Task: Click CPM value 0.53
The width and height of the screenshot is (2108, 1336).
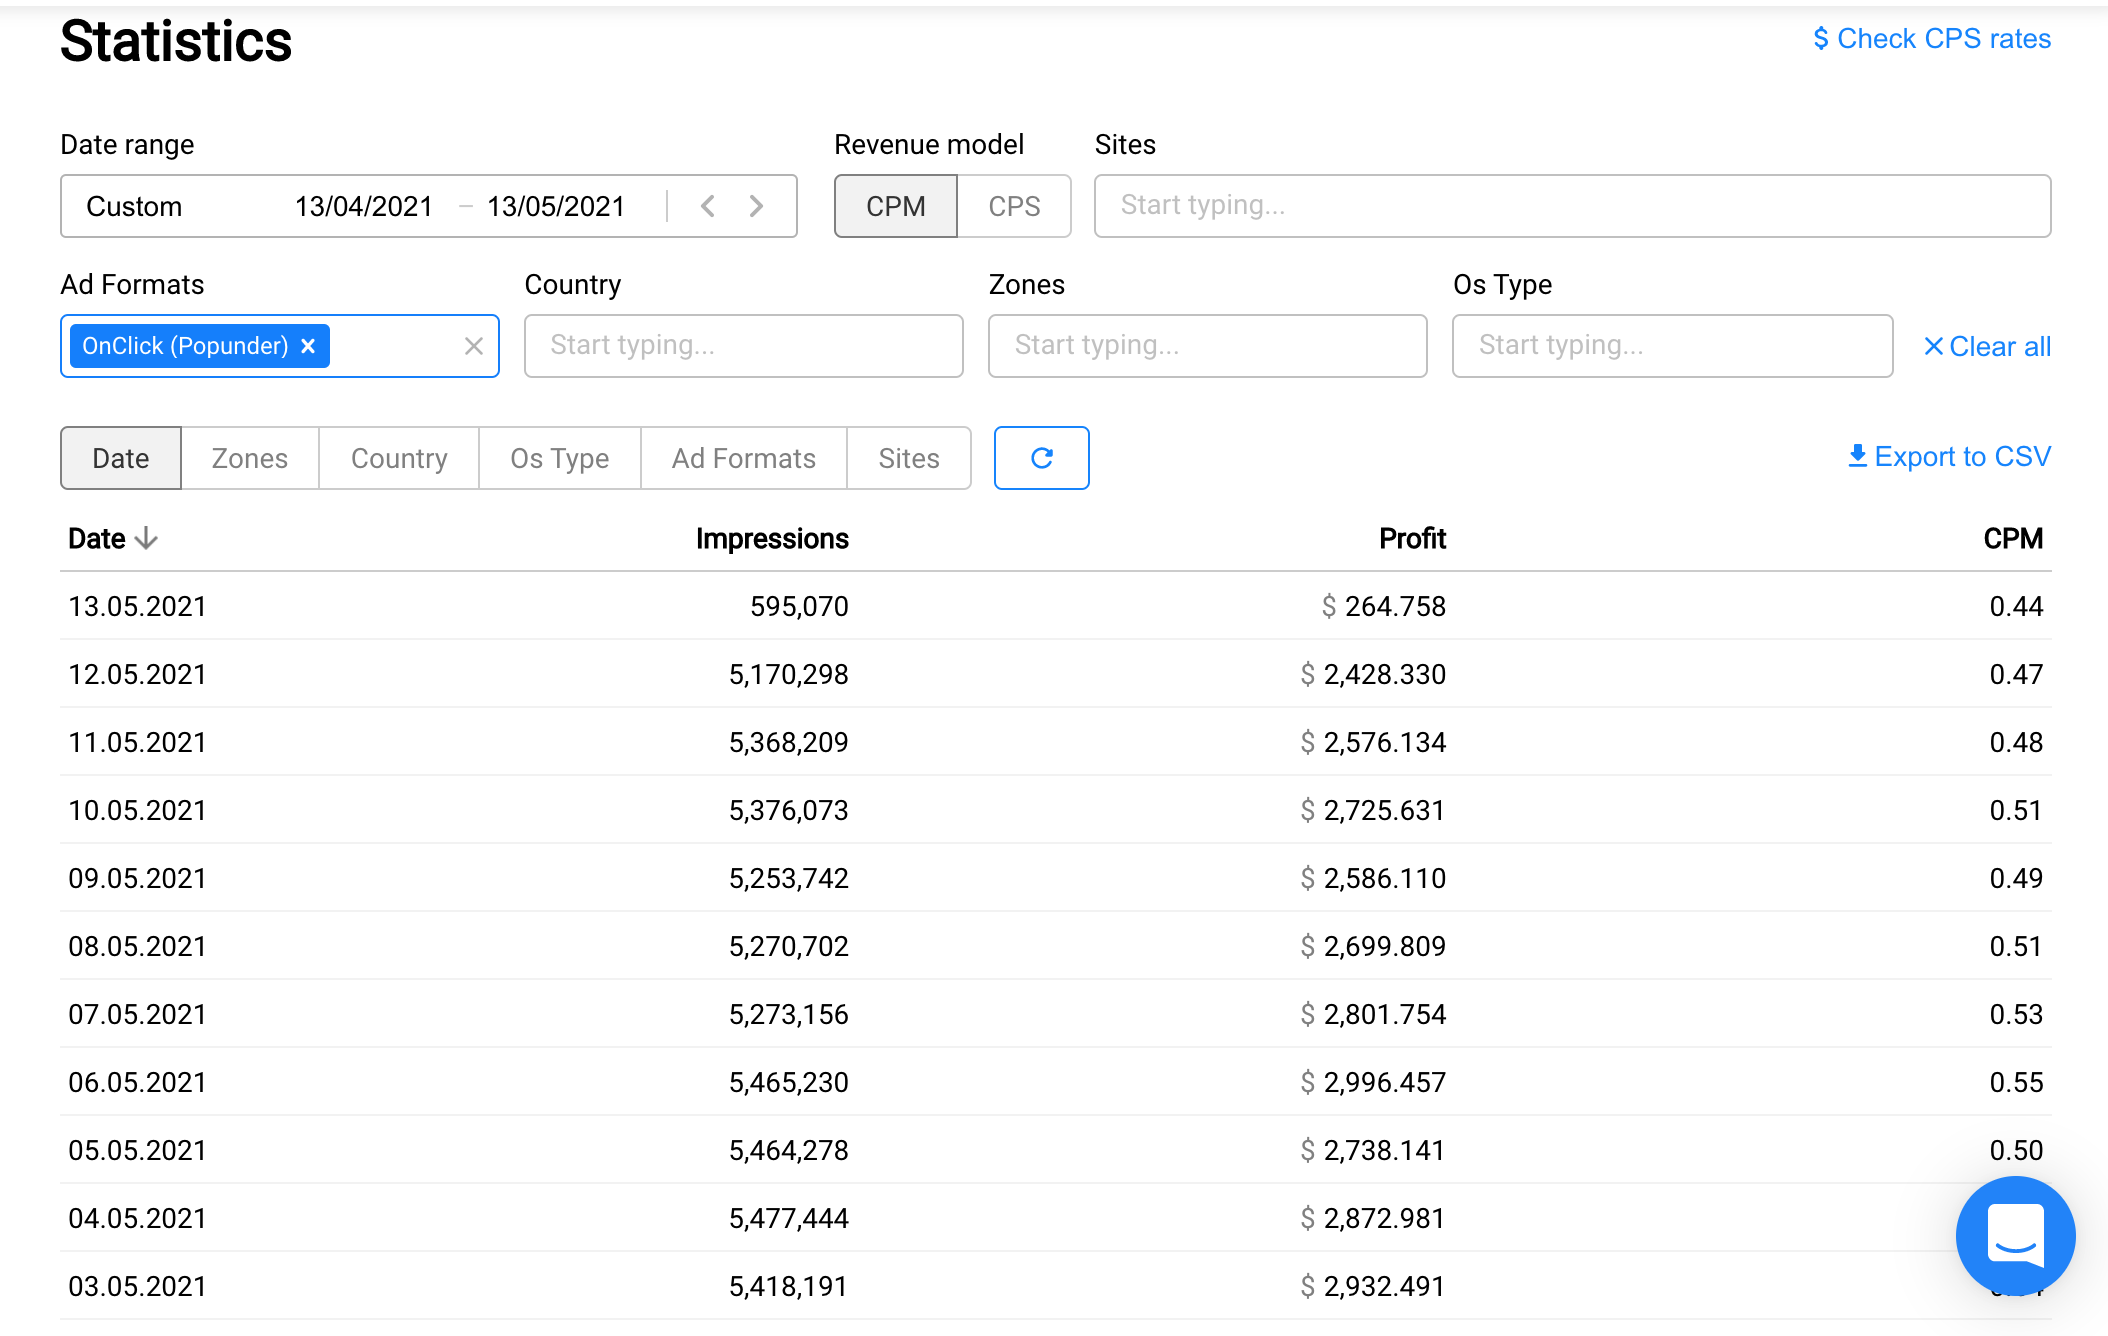Action: point(2016,1015)
